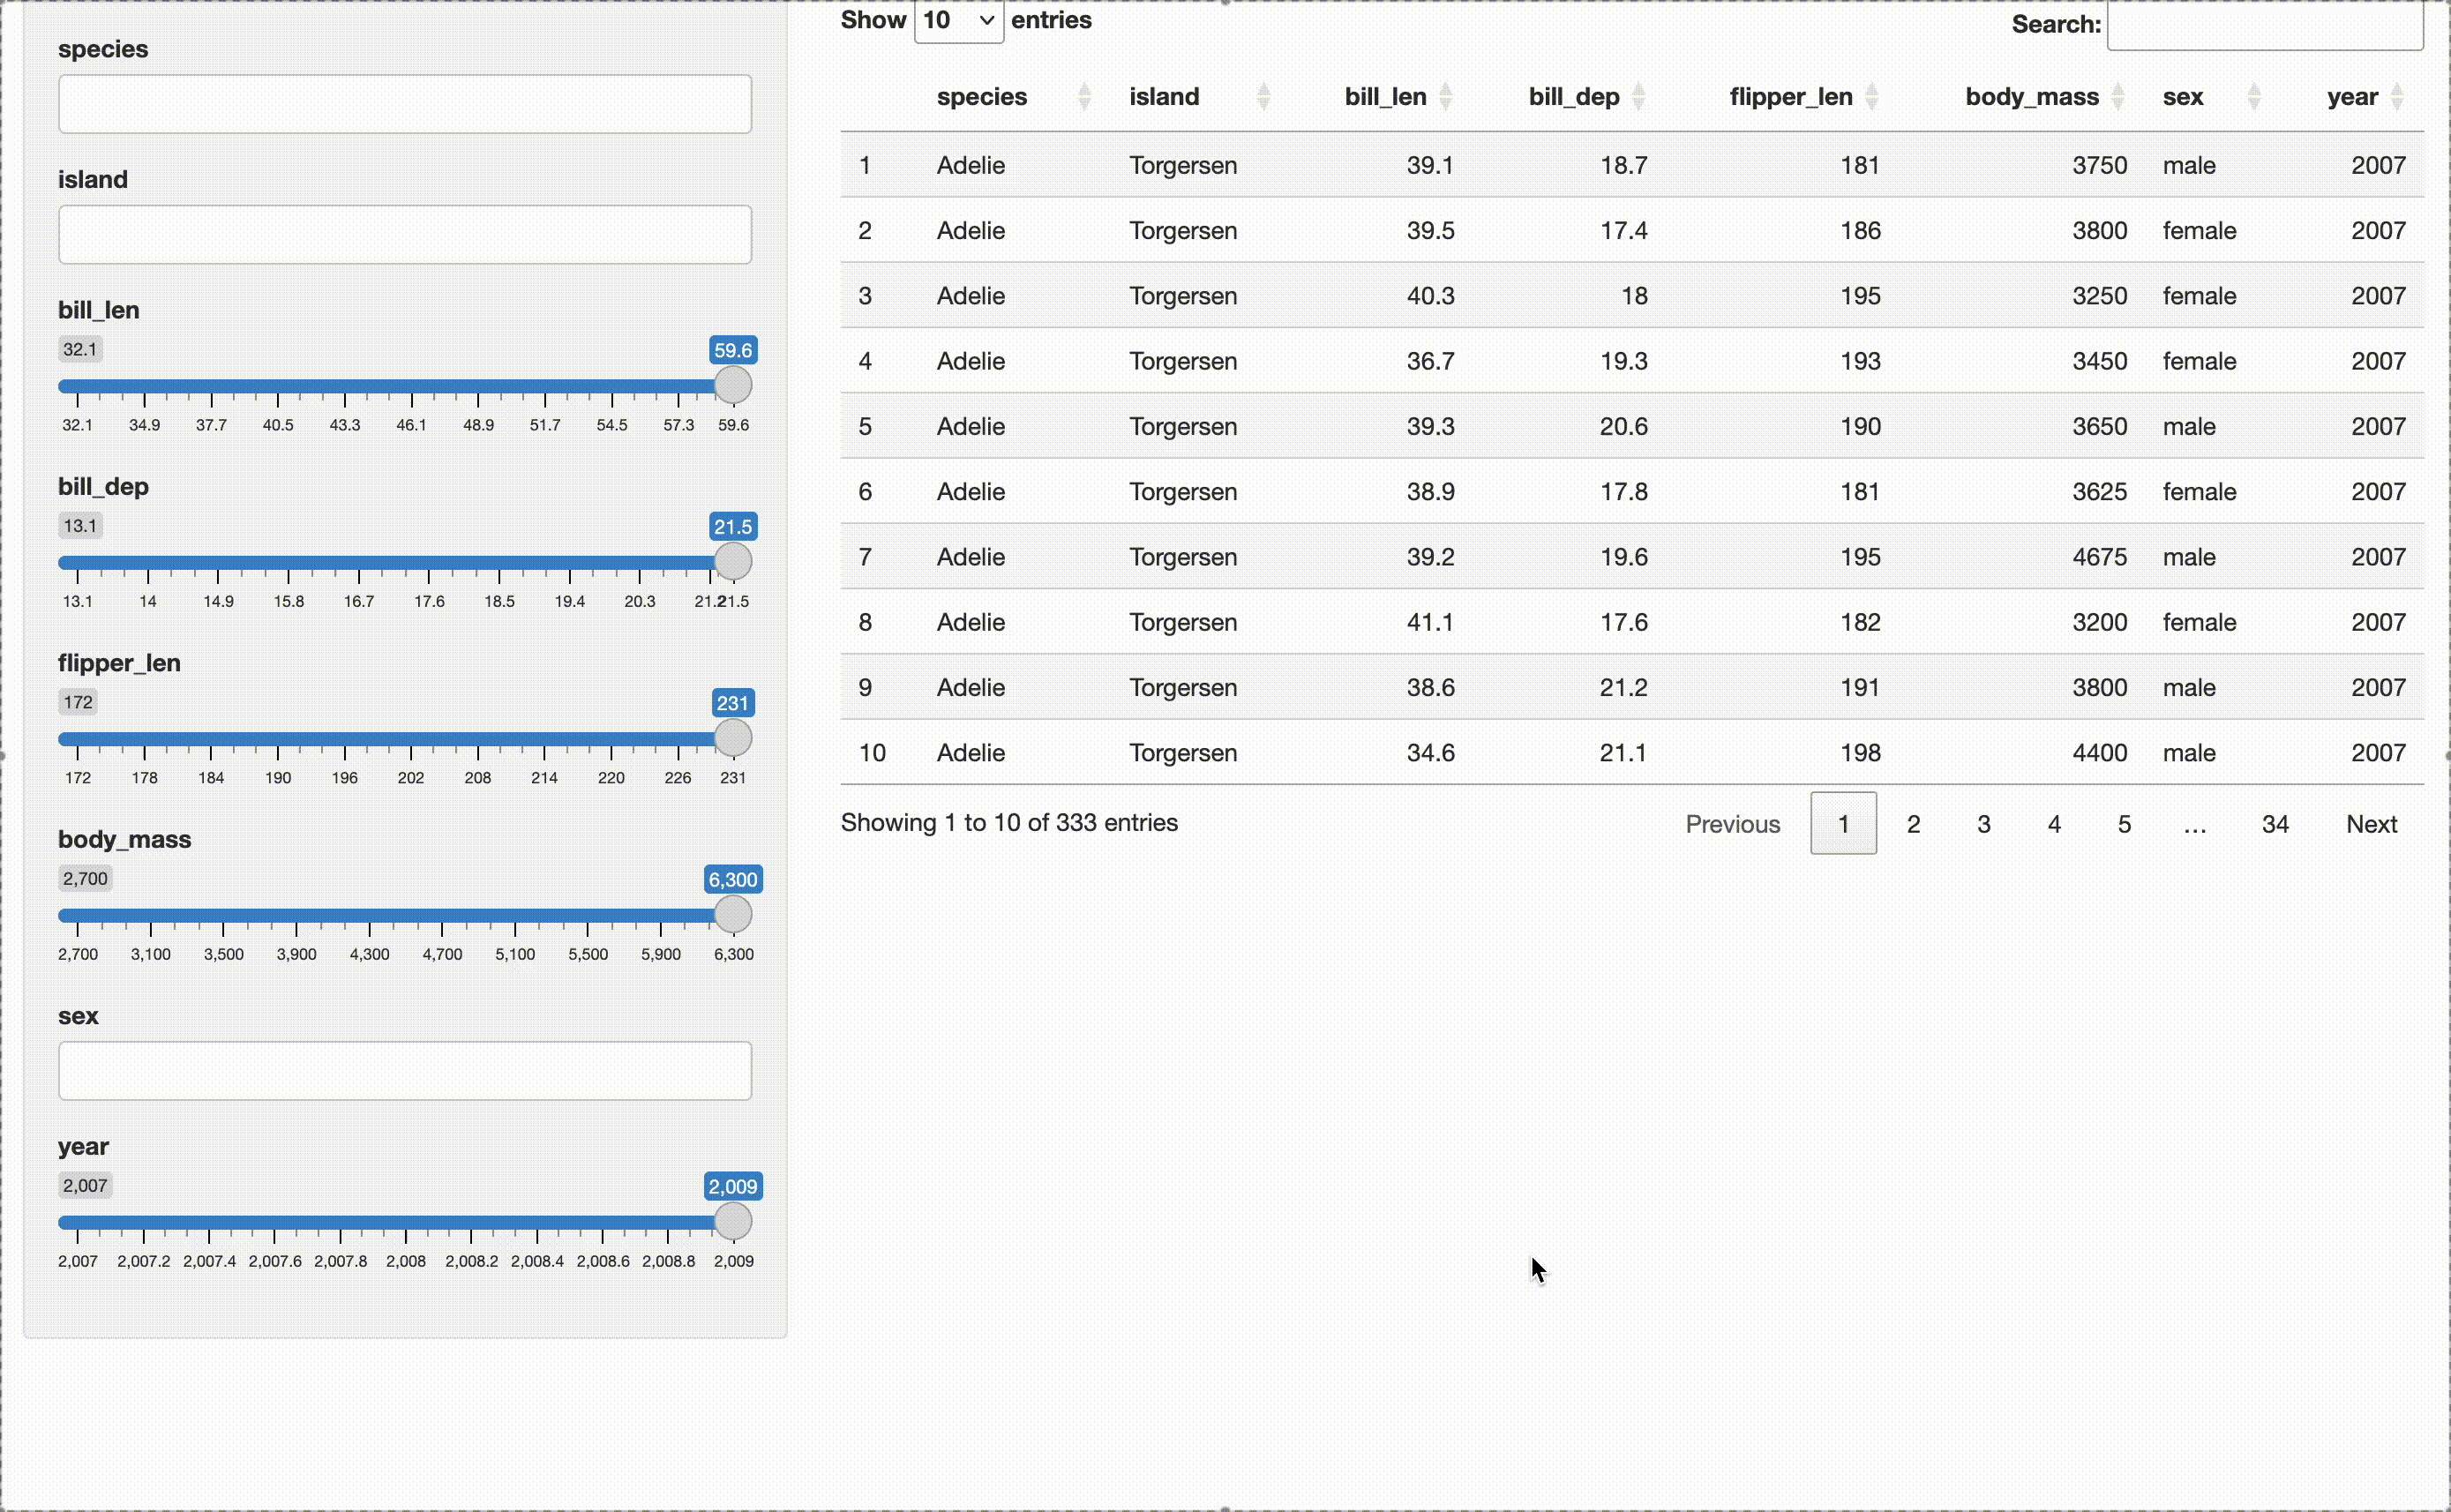The width and height of the screenshot is (2451, 1512).
Task: Sort table by island column arrows
Action: point(1263,97)
